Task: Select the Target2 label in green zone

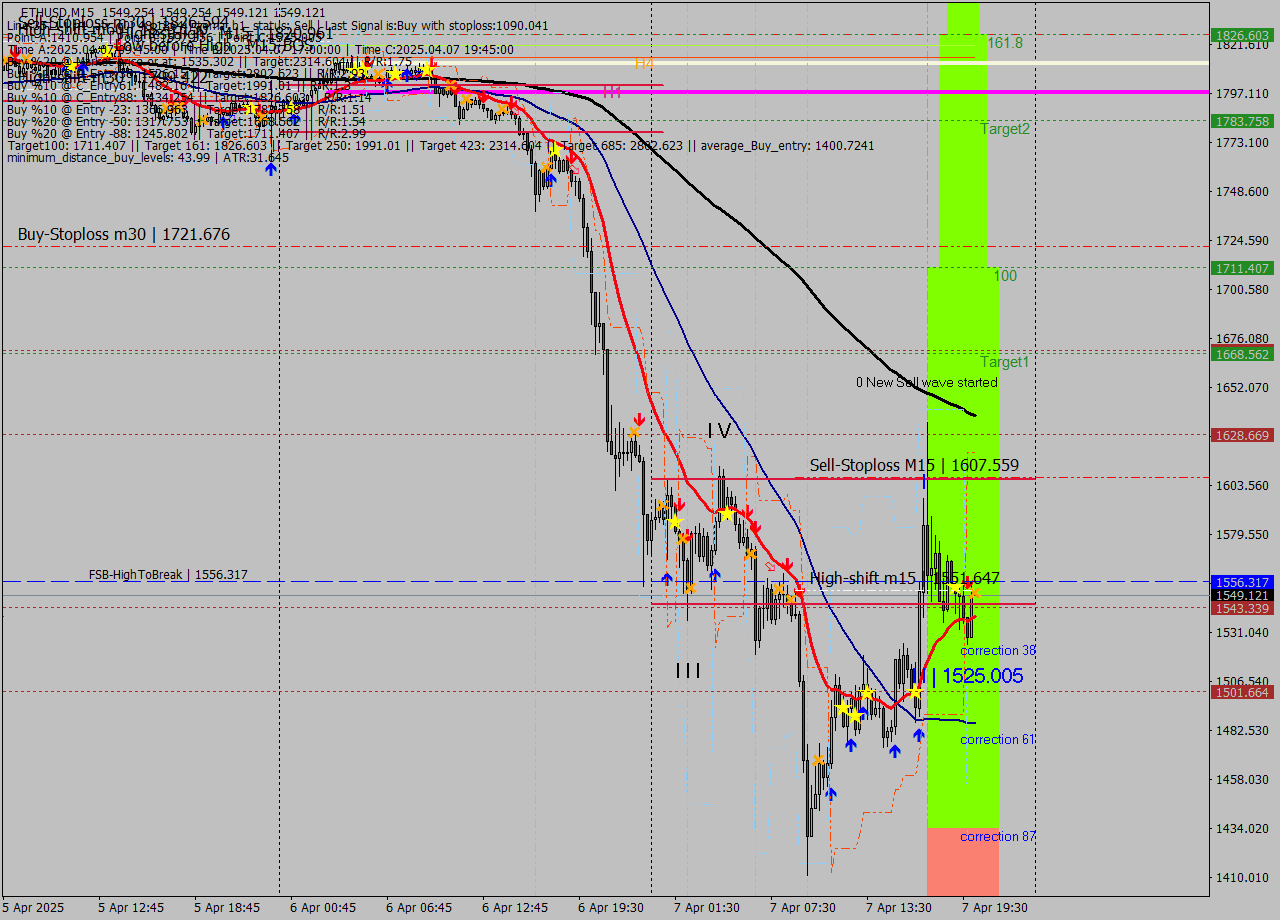Action: [1004, 129]
